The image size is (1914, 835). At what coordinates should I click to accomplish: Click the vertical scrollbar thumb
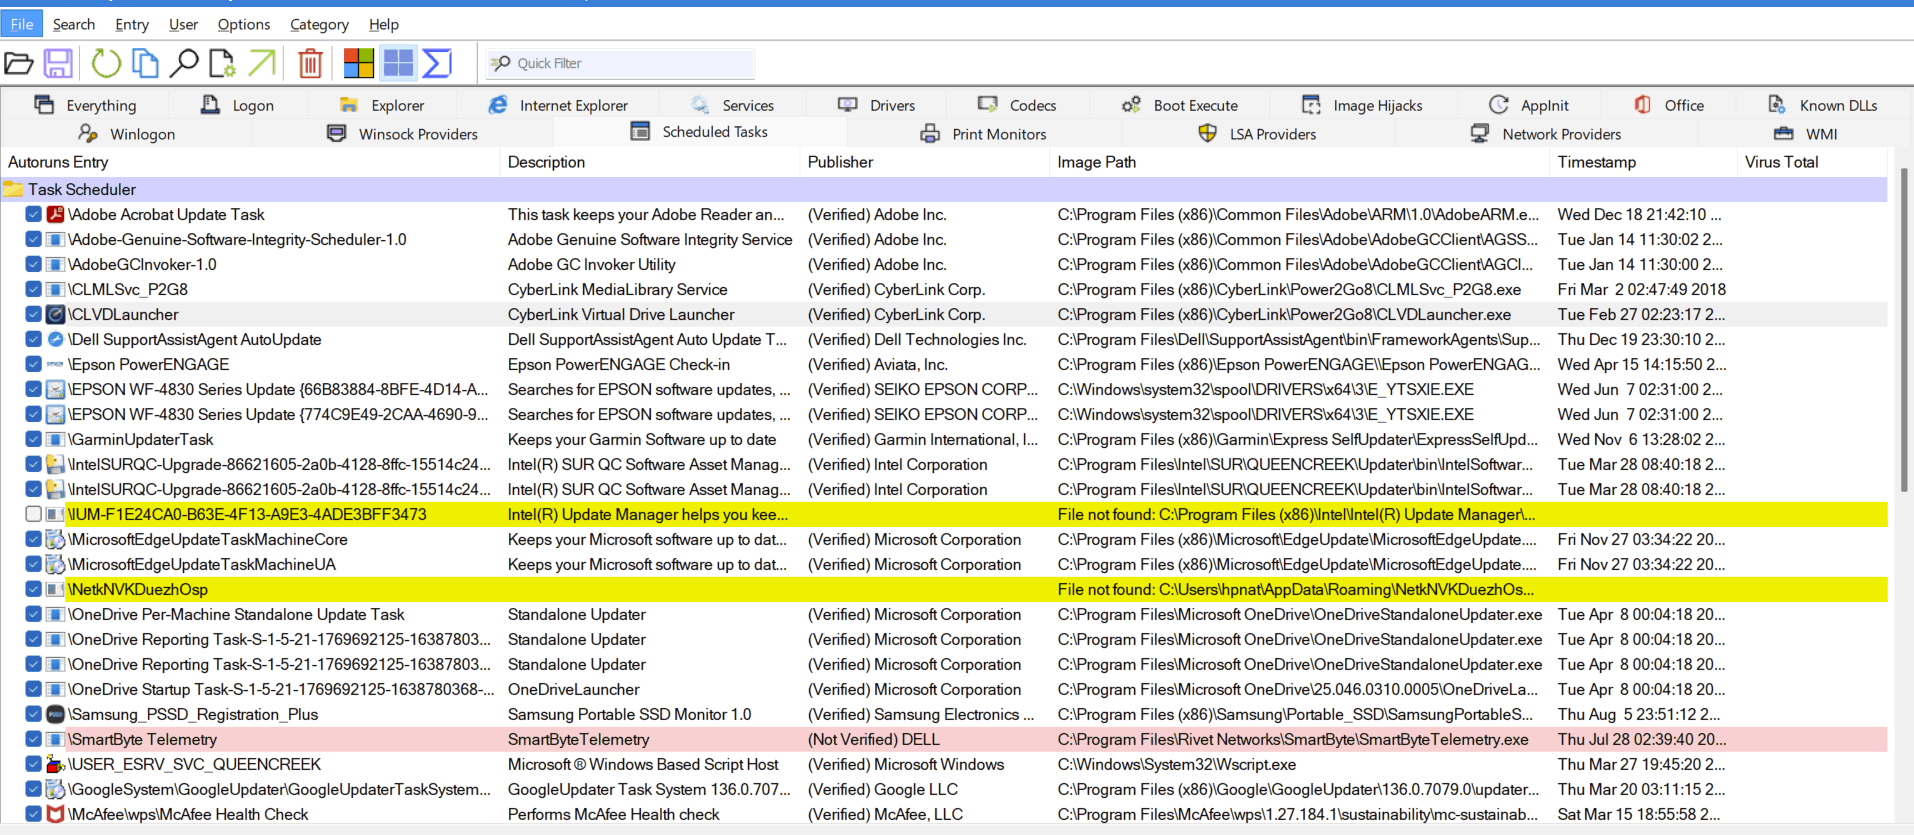pos(1903,330)
